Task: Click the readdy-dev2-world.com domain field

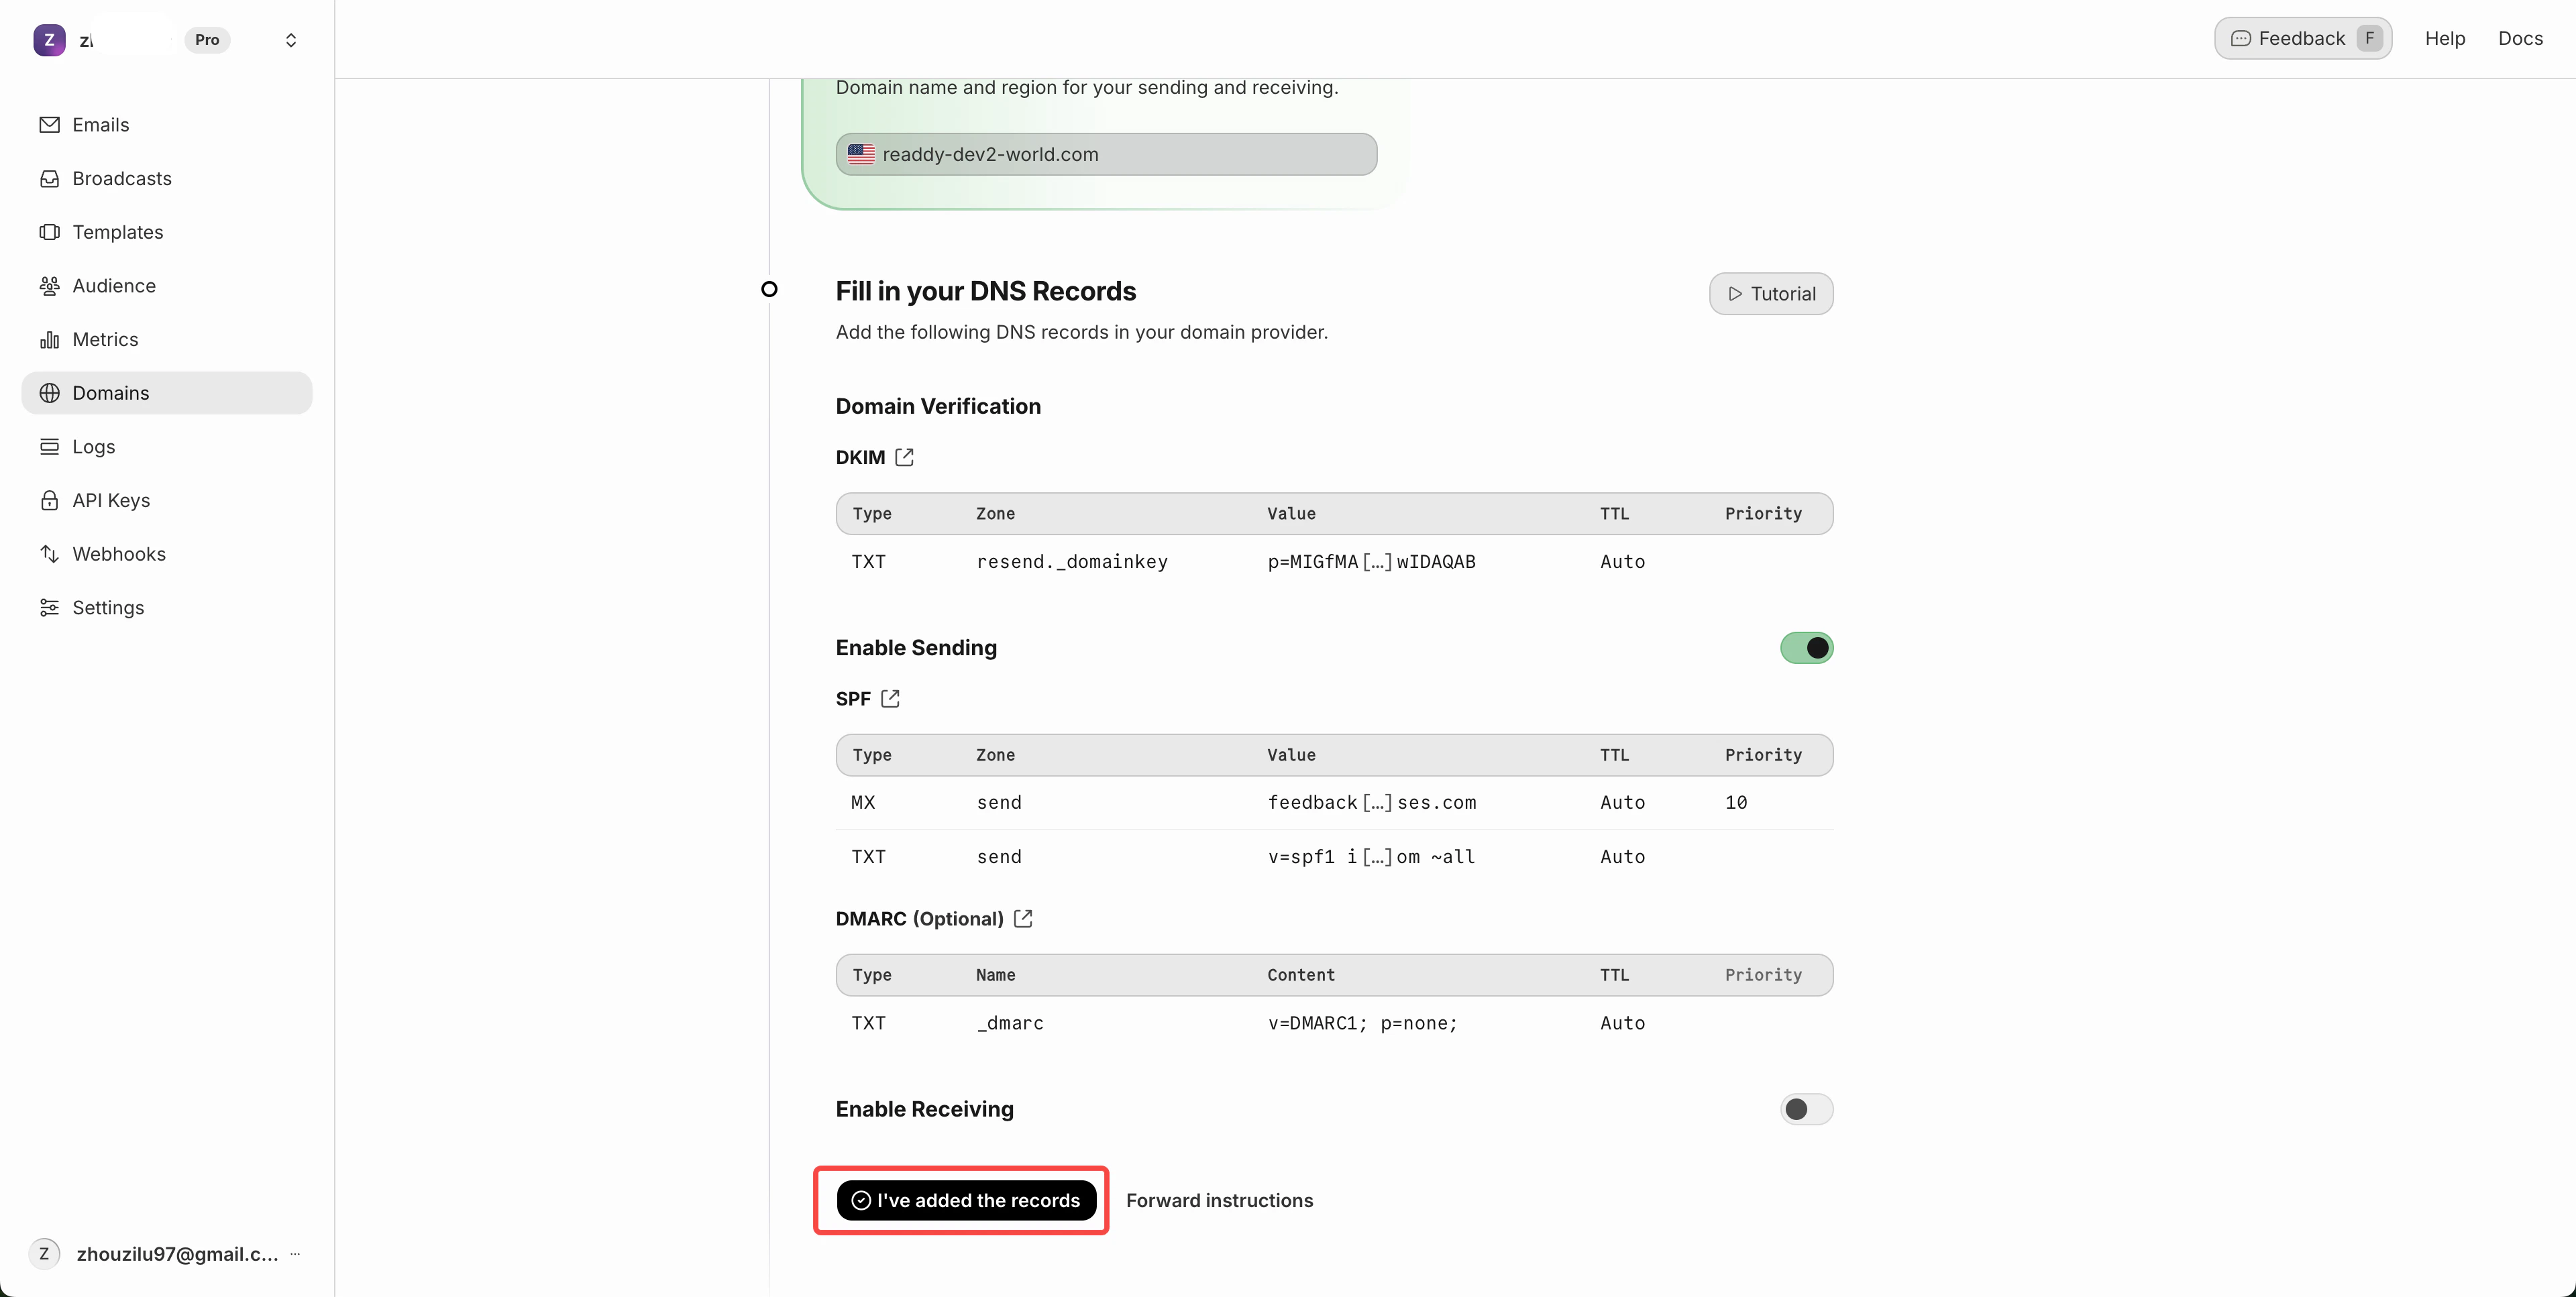Action: (x=1105, y=154)
